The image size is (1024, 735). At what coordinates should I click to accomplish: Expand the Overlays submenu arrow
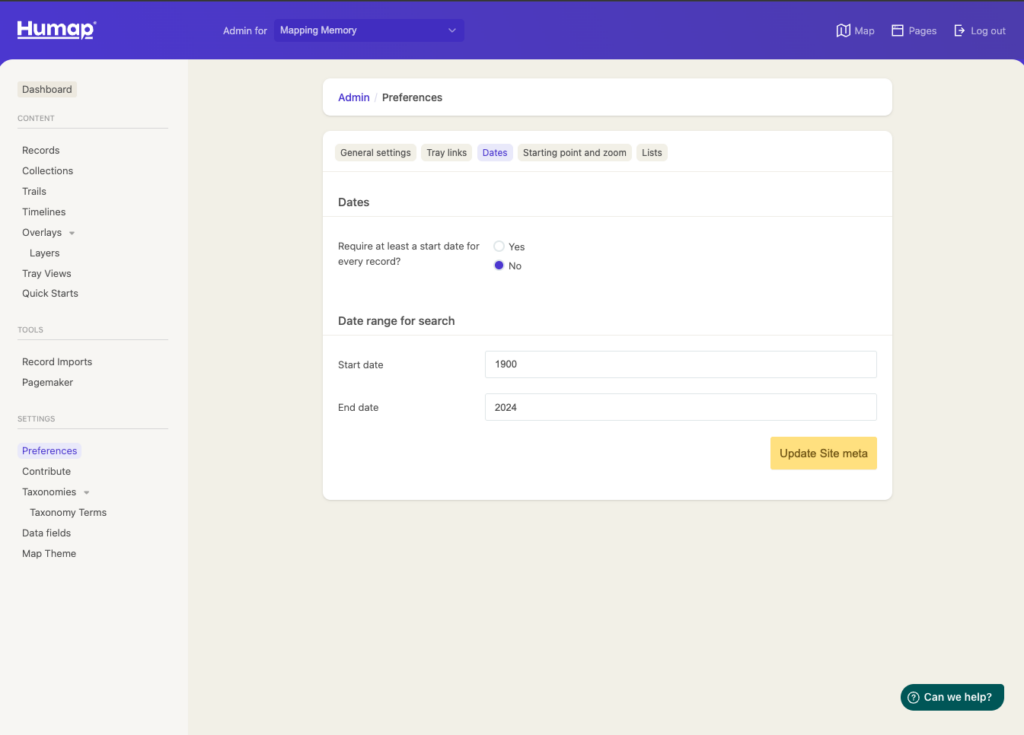pos(72,233)
